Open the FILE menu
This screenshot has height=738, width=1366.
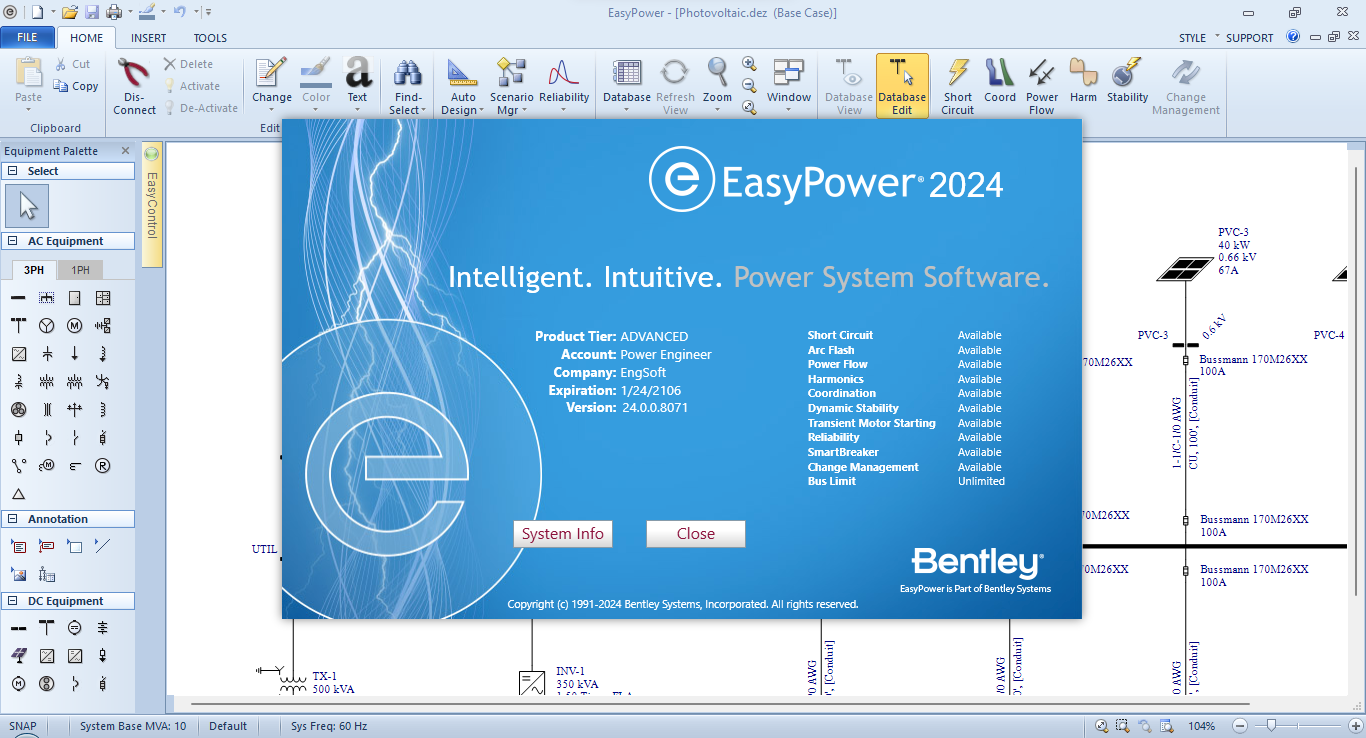pyautogui.click(x=27, y=37)
